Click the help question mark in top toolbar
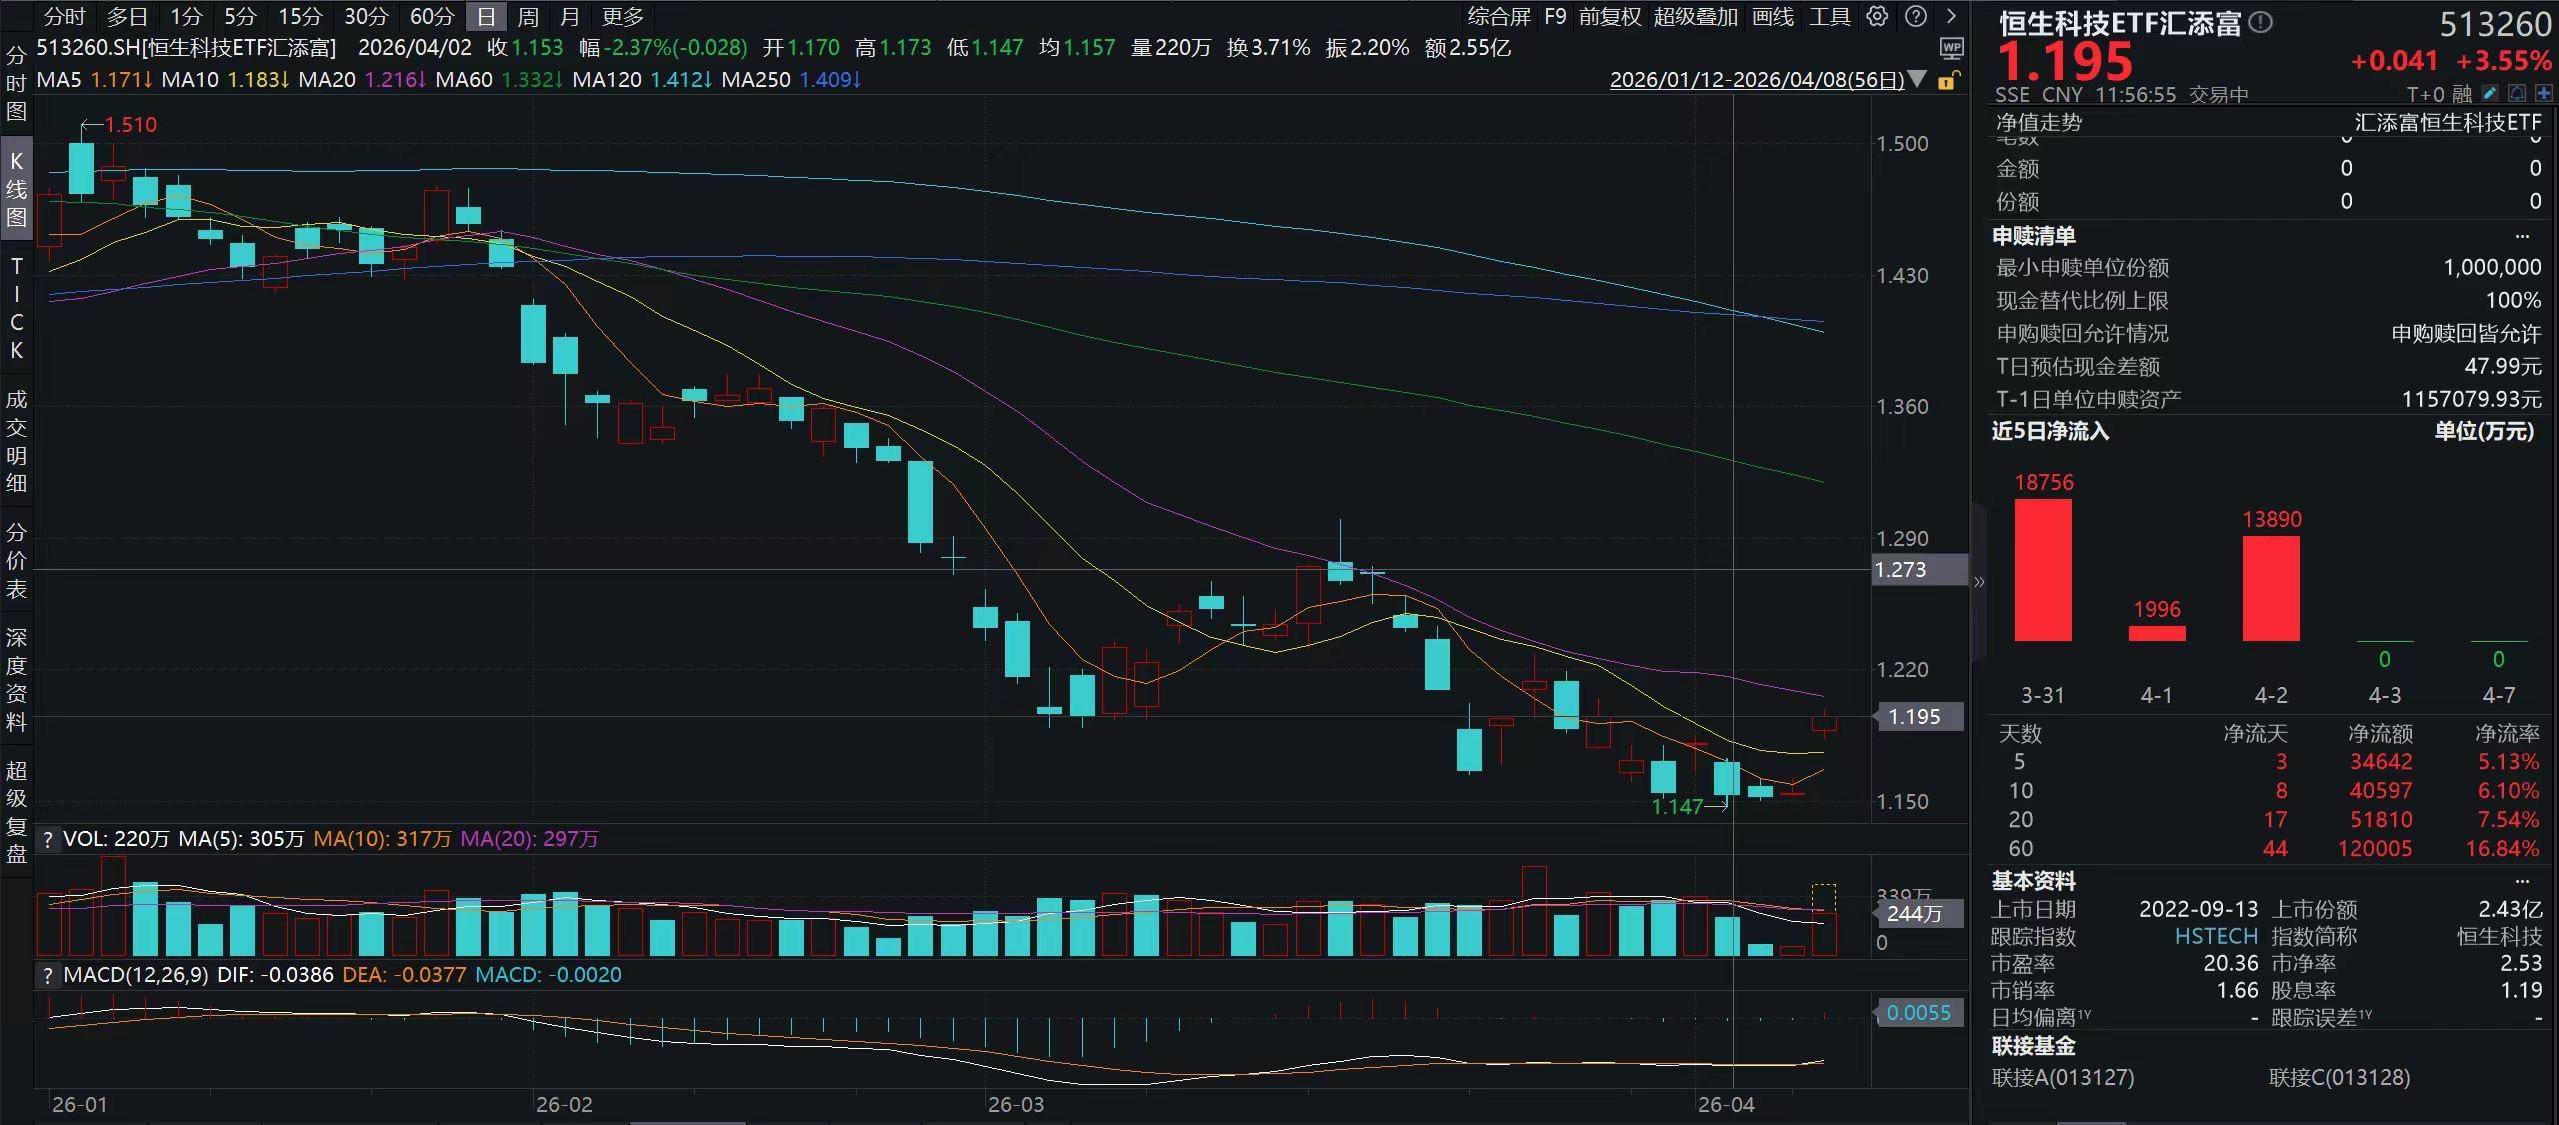This screenshot has width=2559, height=1125. point(1915,17)
